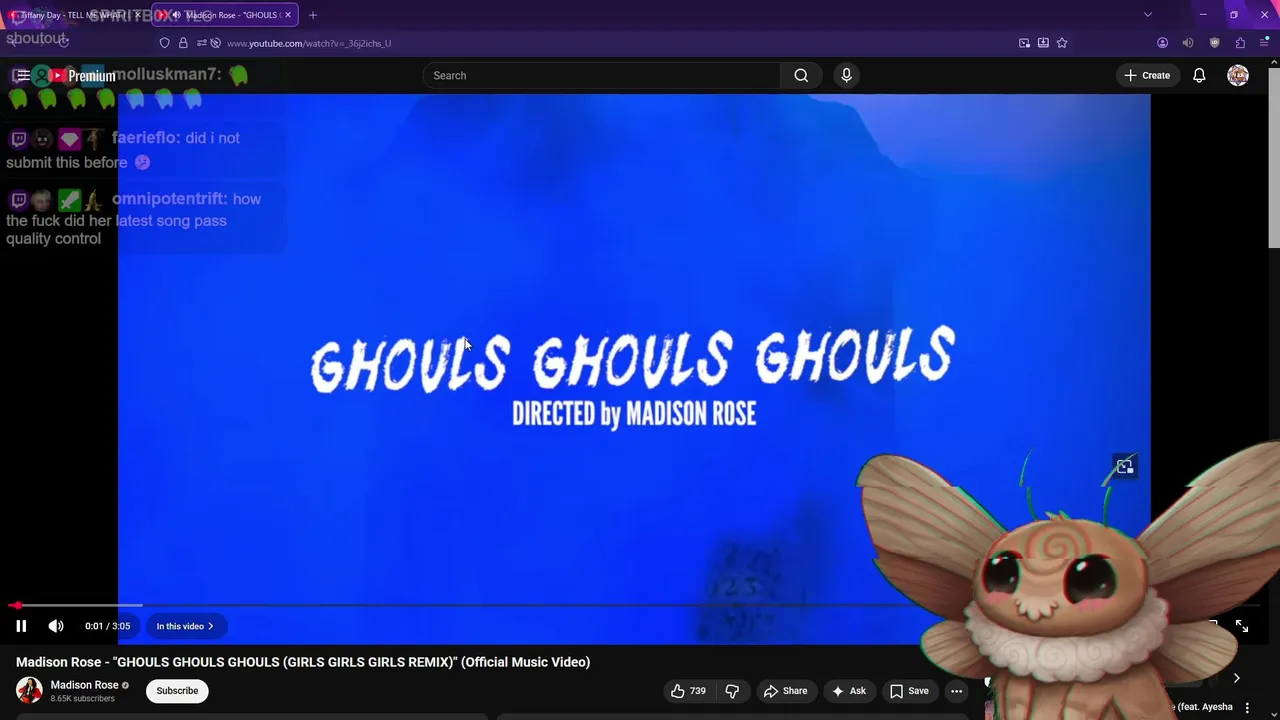
Task: Open the In this video chapters panel
Action: (x=185, y=626)
